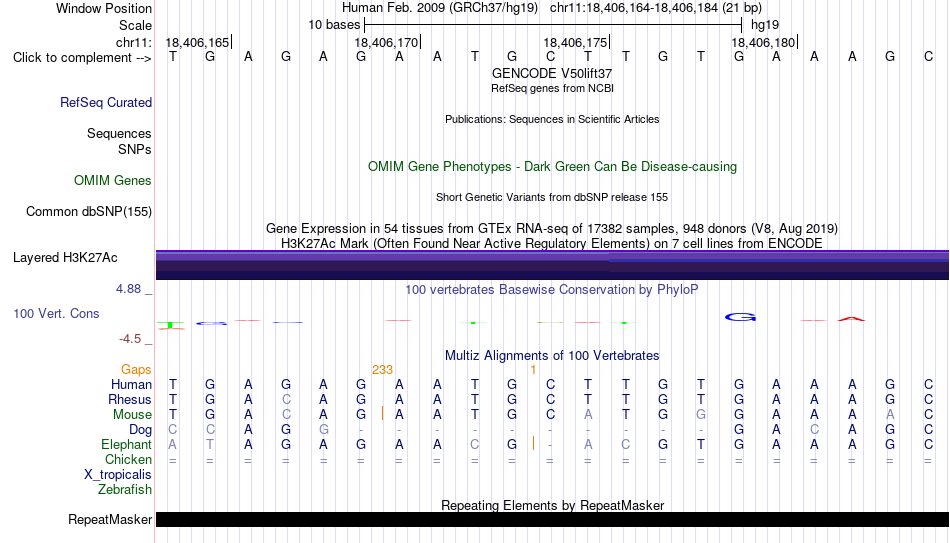
Task: Click the X_tropicalis species row label
Action: (118, 475)
